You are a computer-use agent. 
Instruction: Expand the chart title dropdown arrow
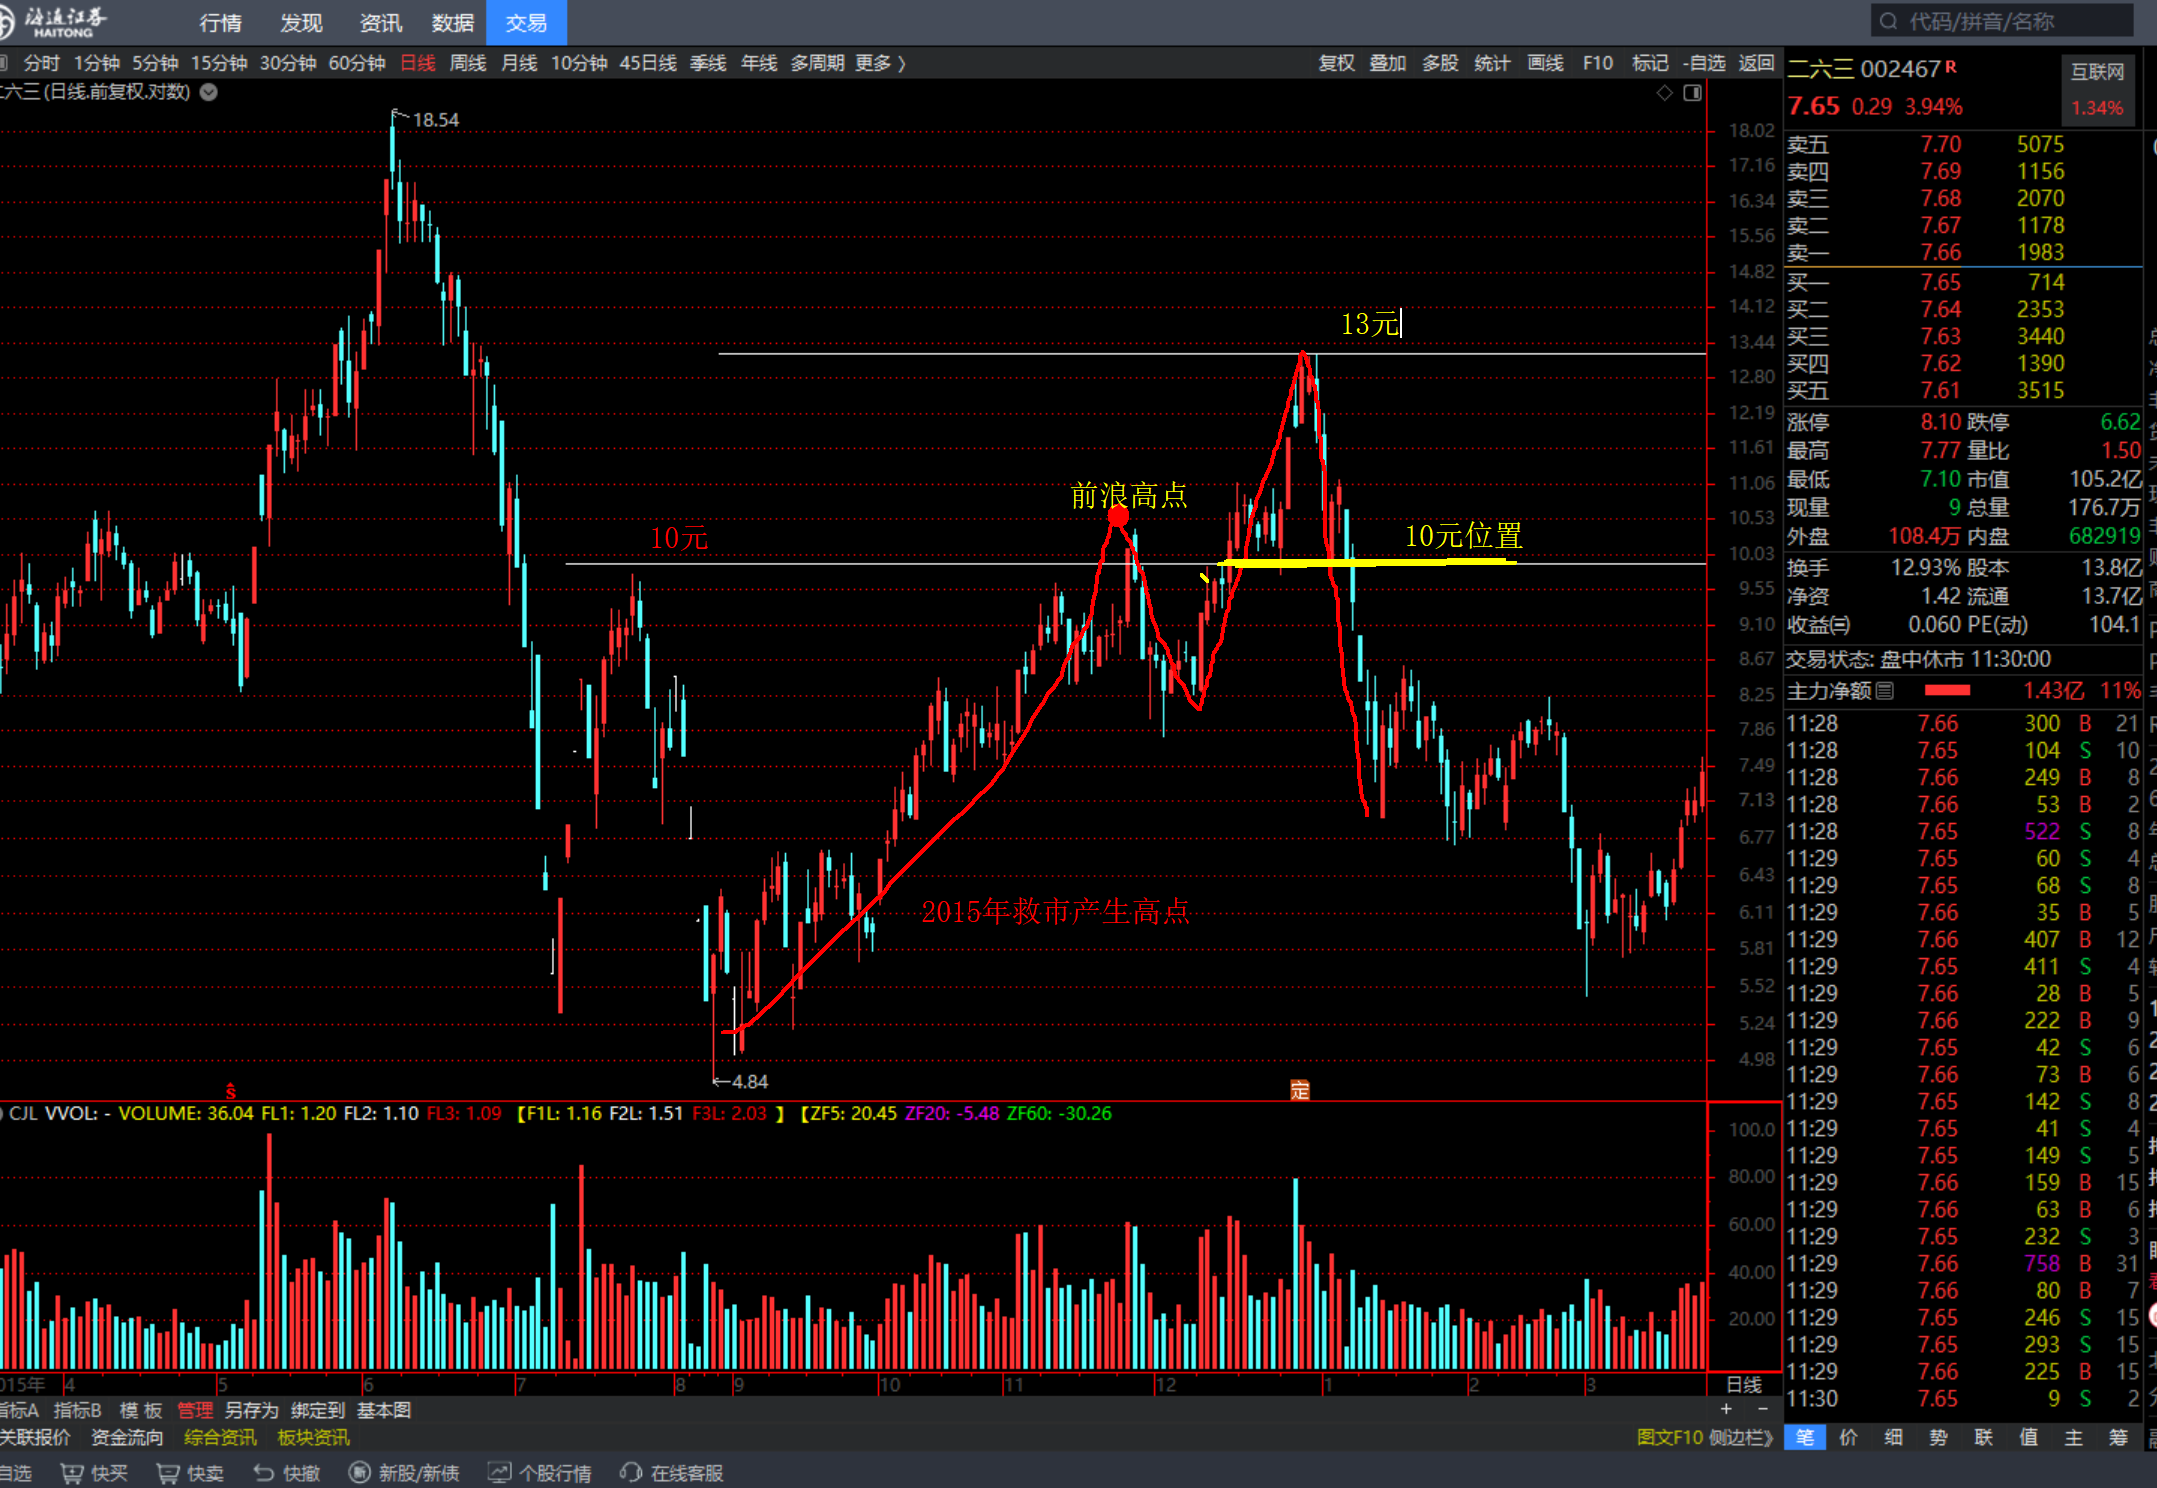click(x=208, y=92)
